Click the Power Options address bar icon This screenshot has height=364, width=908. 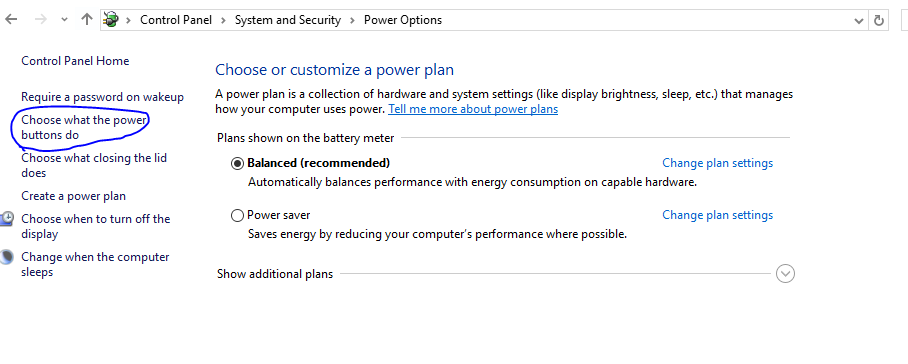click(x=111, y=20)
